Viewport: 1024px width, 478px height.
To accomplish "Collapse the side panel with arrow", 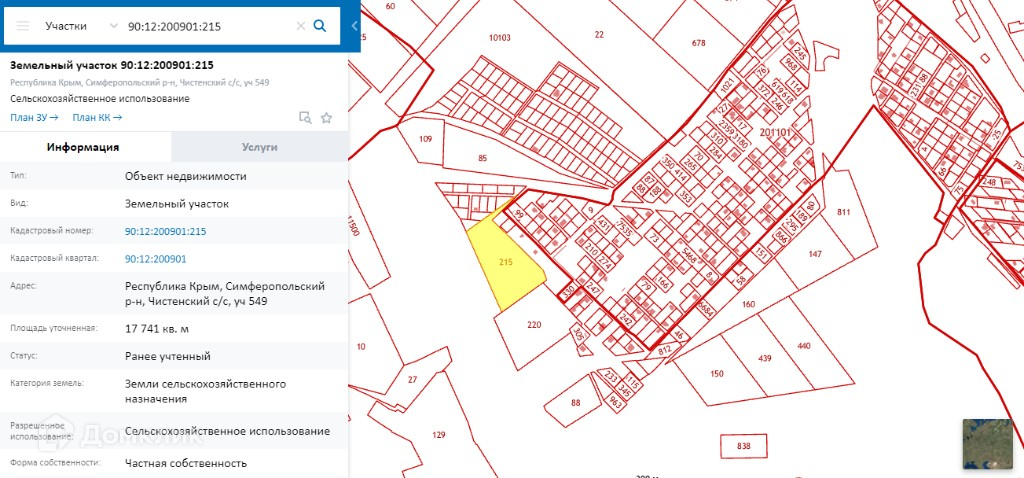I will coord(354,26).
